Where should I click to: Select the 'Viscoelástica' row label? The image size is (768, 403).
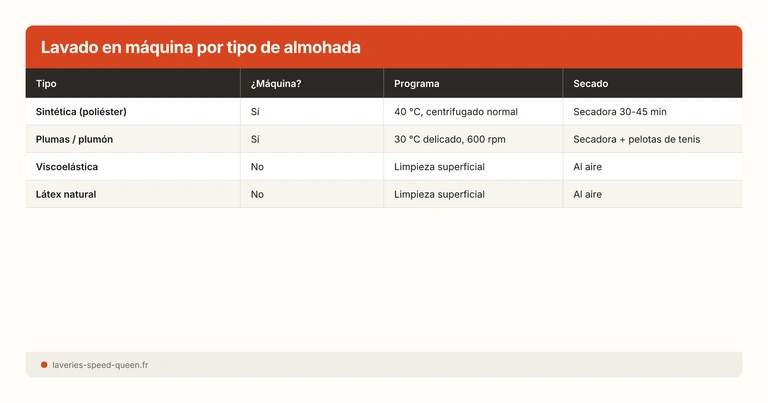point(67,167)
